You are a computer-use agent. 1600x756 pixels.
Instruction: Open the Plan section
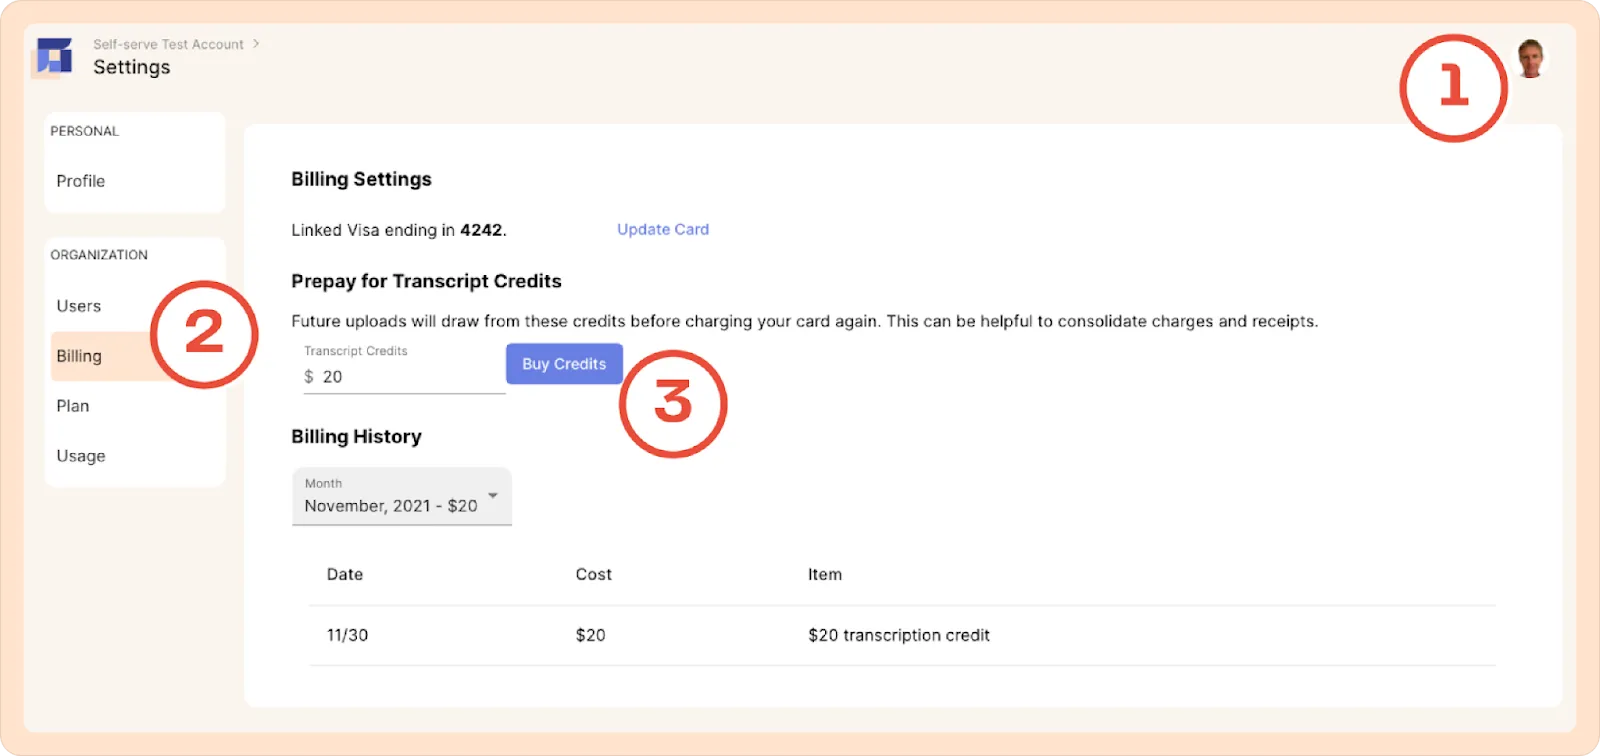73,406
